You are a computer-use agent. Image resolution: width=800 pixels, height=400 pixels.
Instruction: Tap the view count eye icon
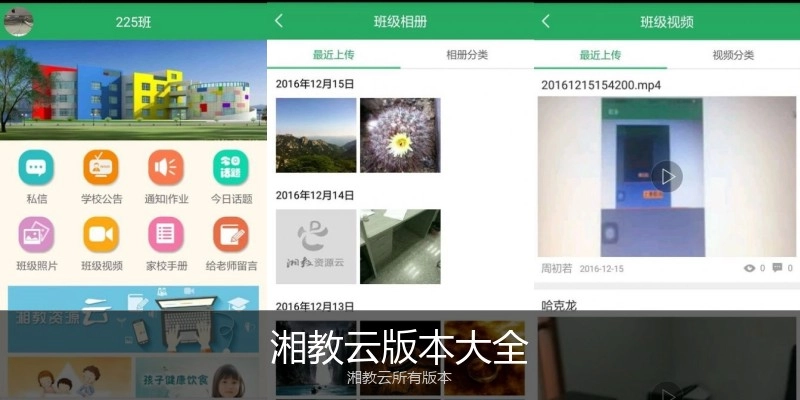(x=749, y=268)
